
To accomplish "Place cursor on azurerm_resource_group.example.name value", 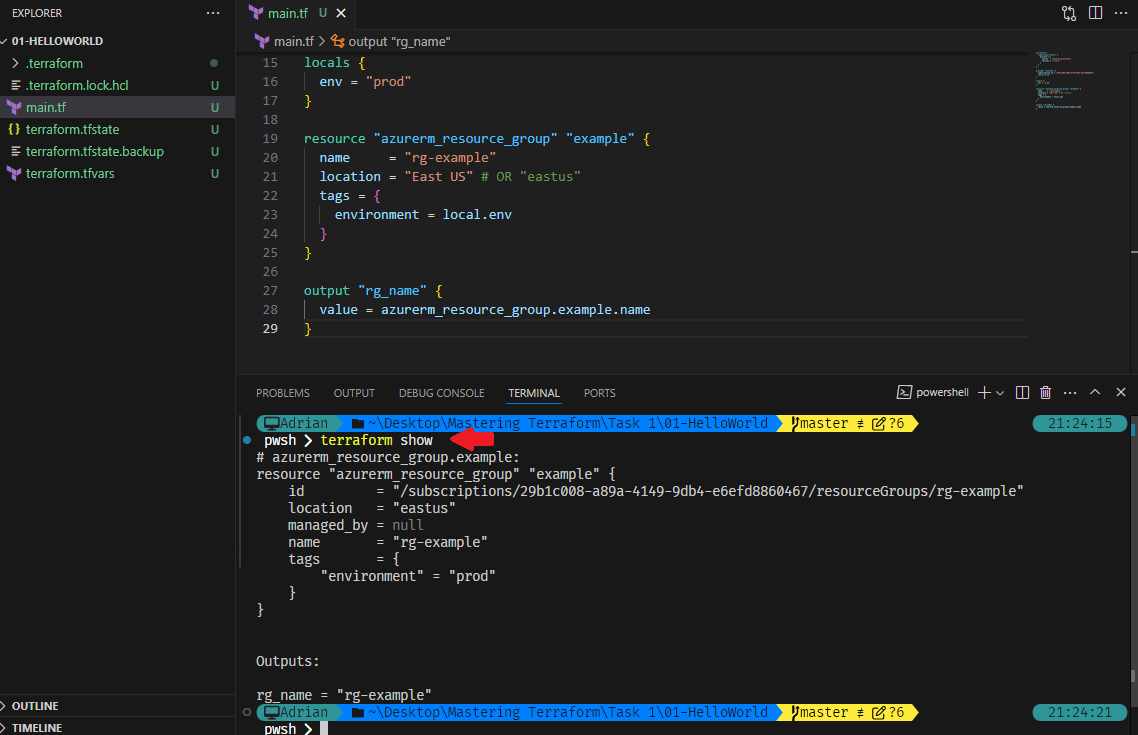I will 515,310.
